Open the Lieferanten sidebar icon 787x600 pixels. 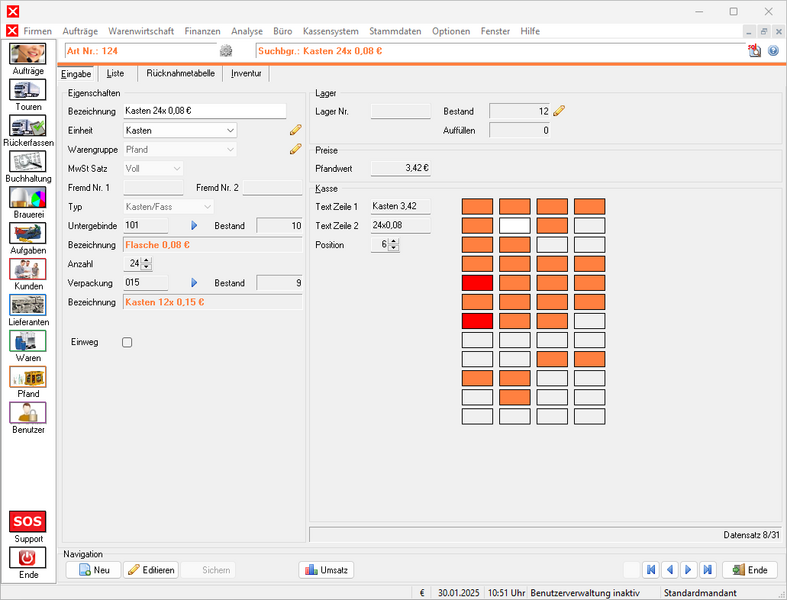click(x=28, y=305)
